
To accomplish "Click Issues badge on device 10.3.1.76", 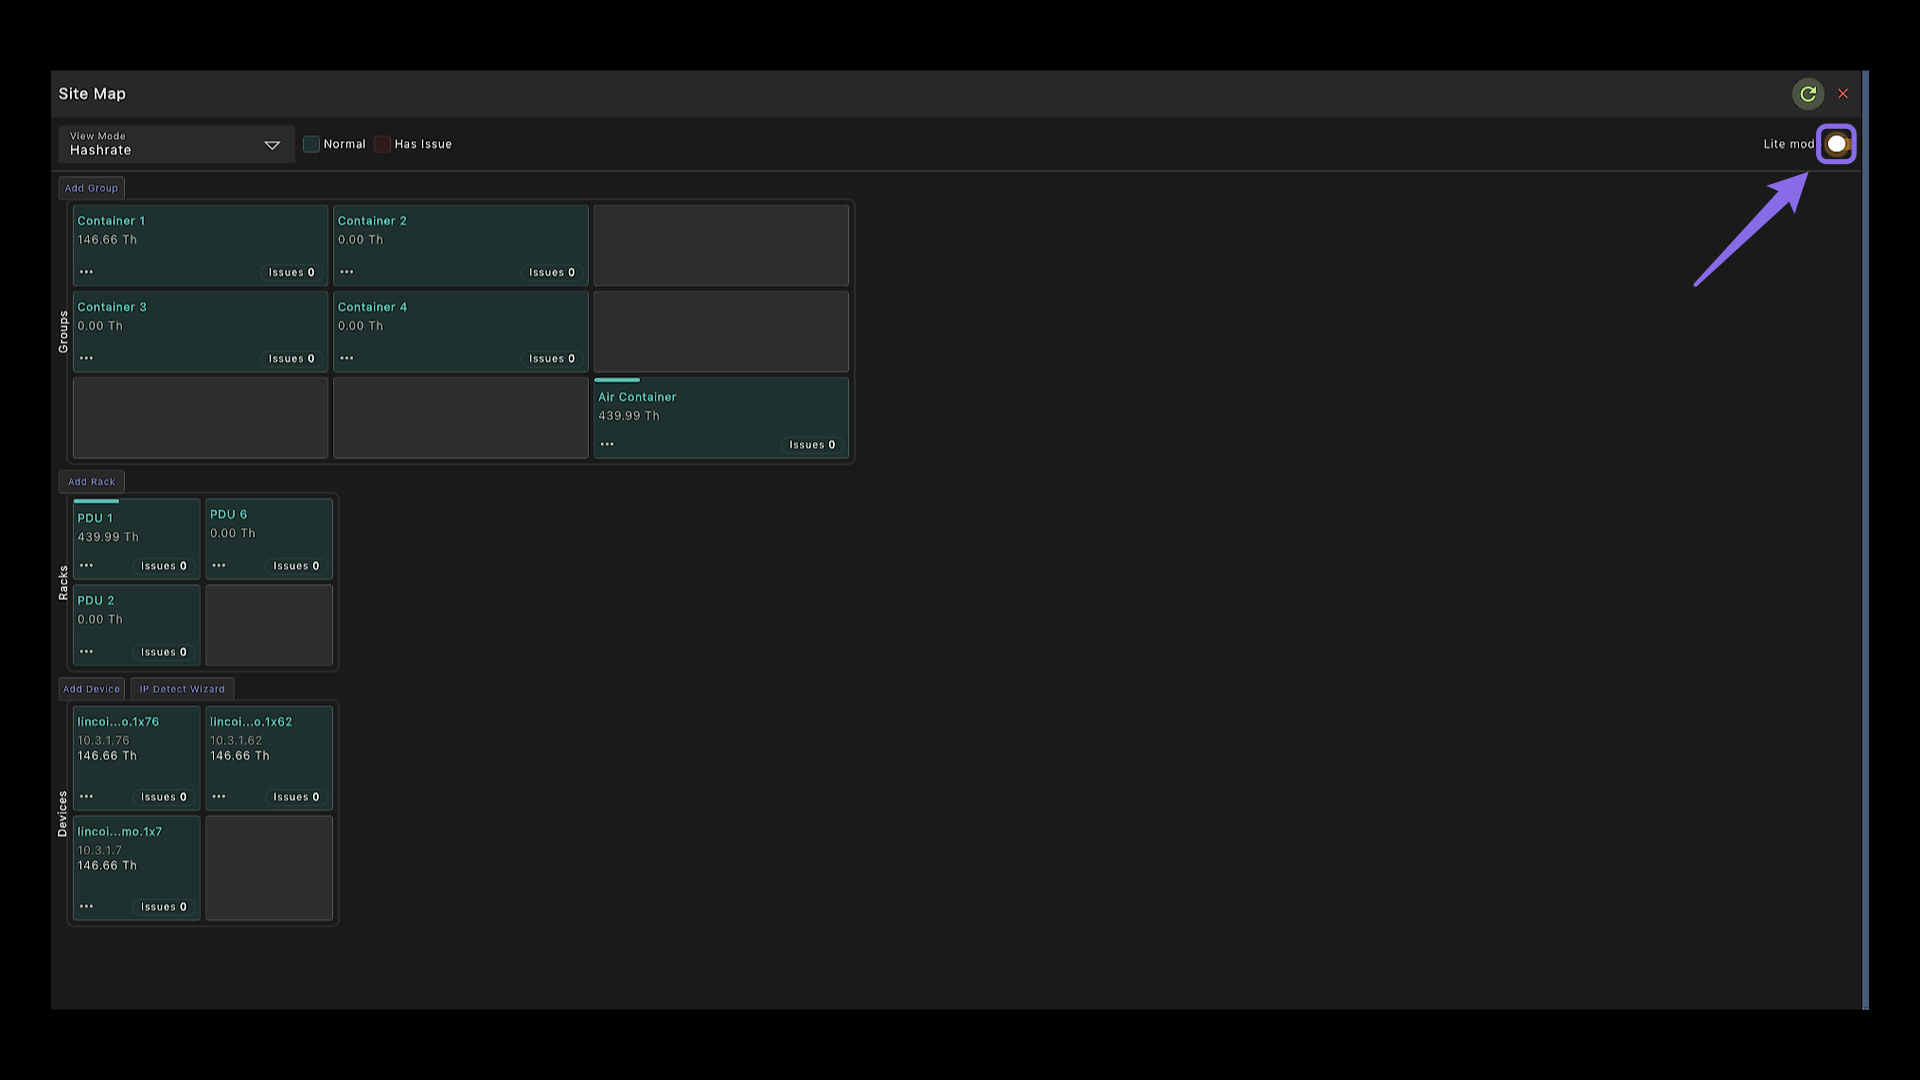I will point(164,797).
